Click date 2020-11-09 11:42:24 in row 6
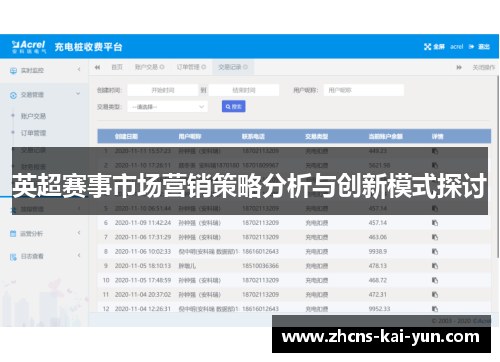 pyautogui.click(x=143, y=223)
